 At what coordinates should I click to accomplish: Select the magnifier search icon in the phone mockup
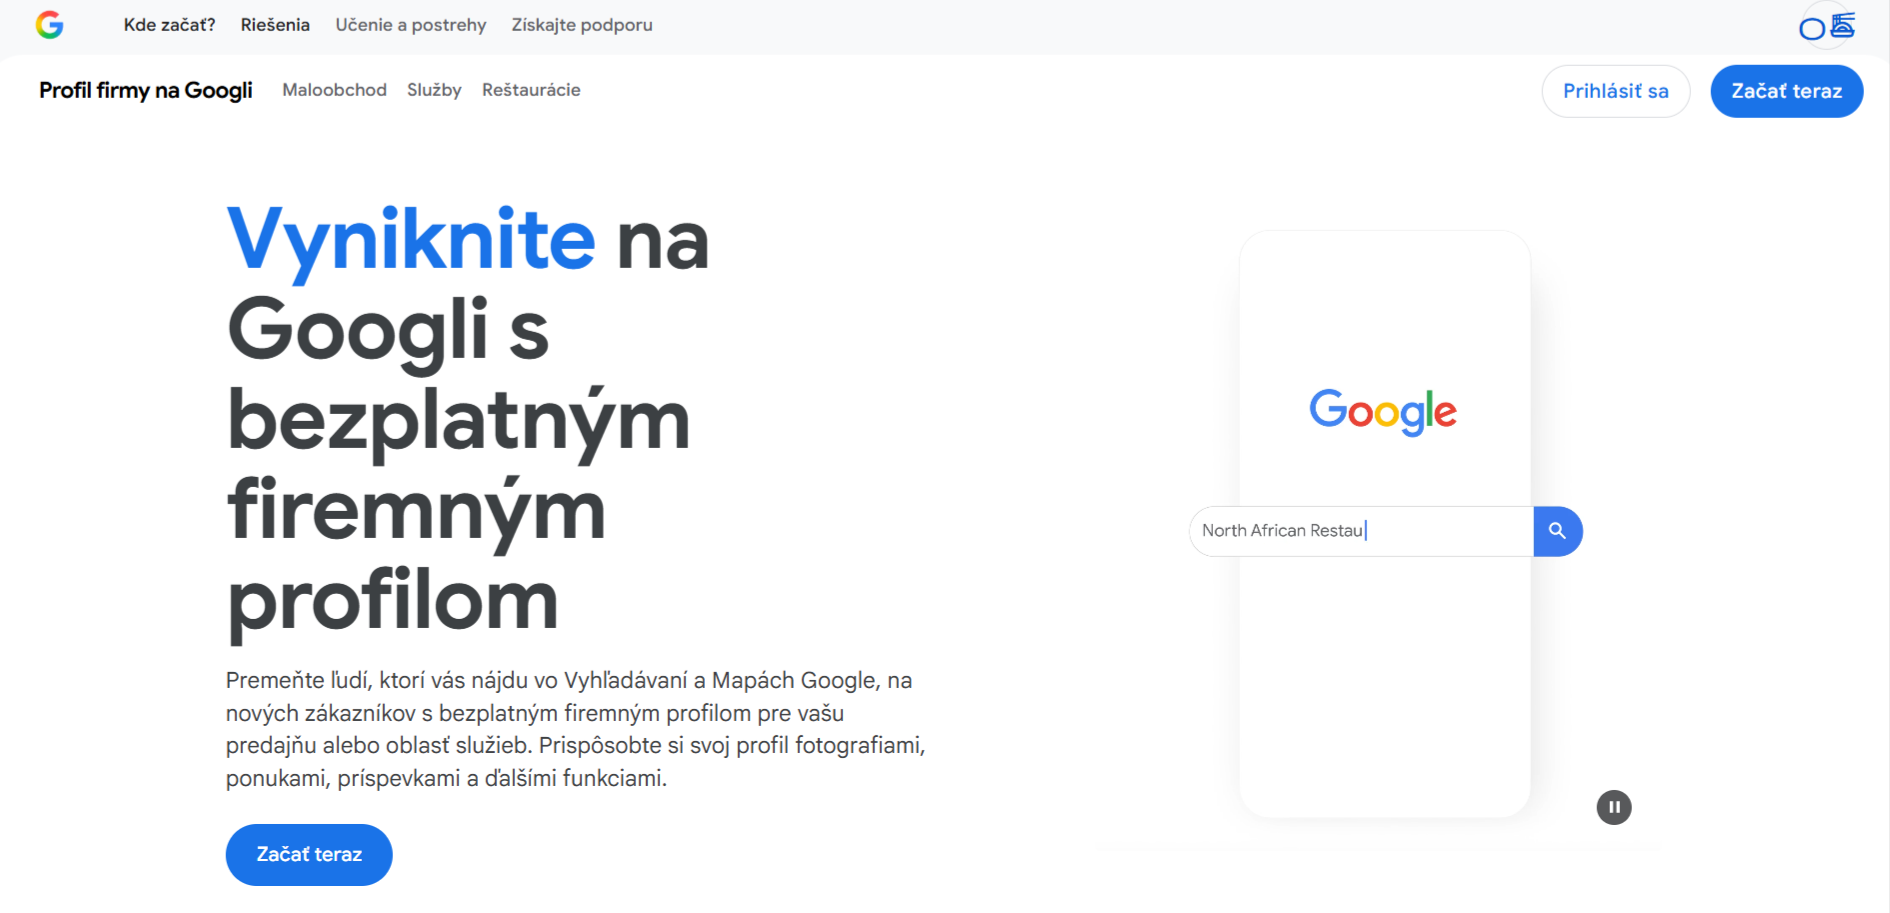(x=1557, y=531)
